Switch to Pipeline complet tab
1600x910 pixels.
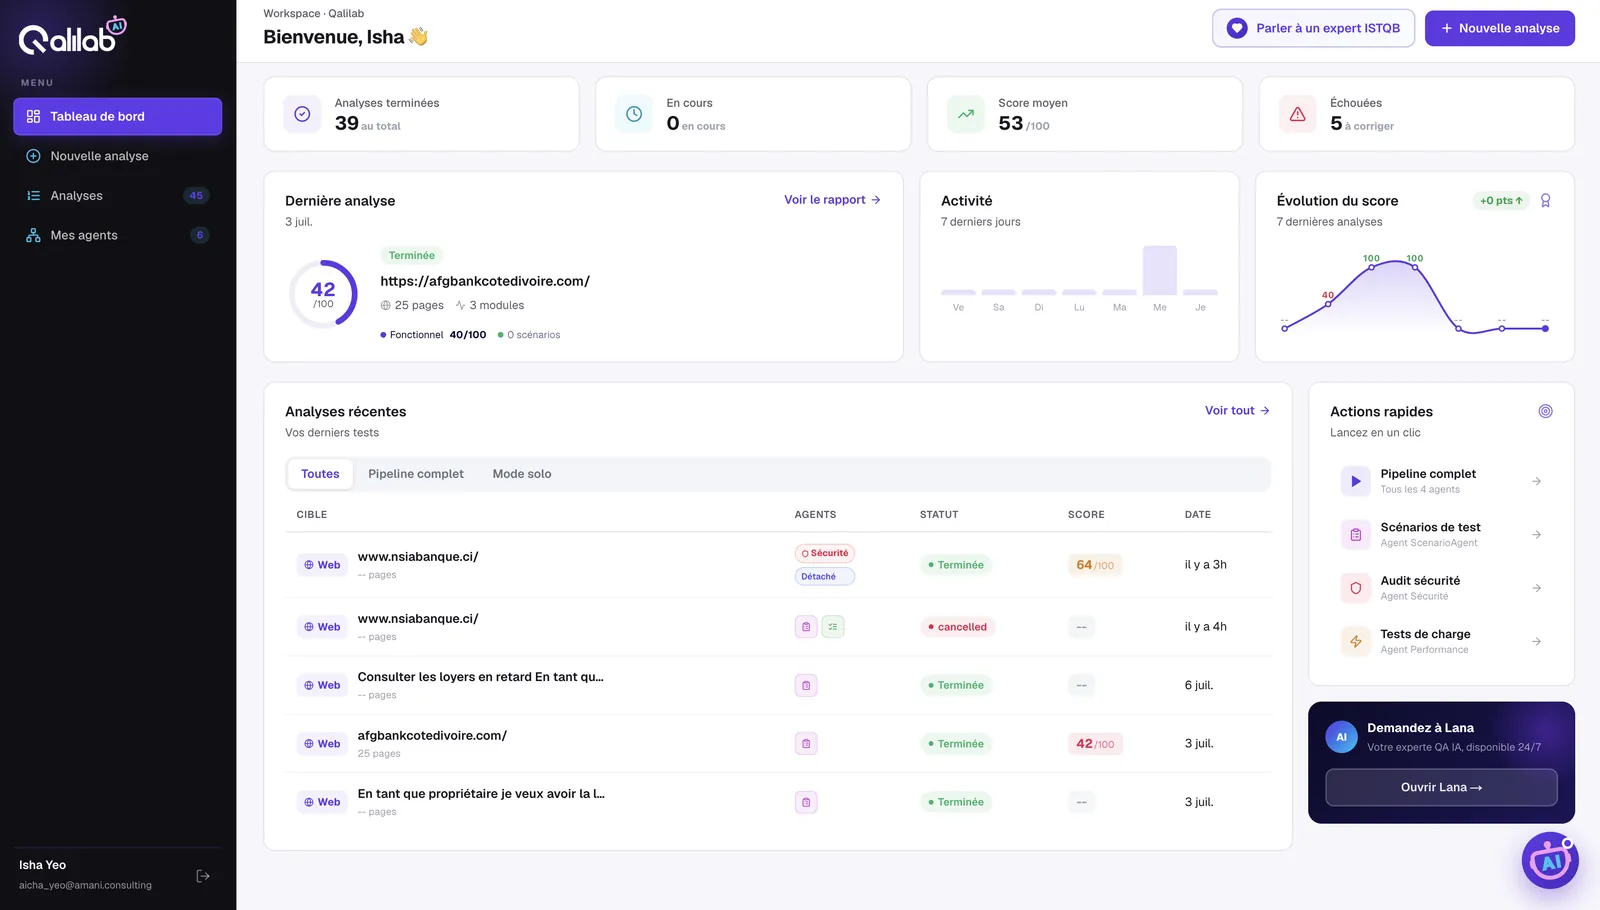coord(416,474)
